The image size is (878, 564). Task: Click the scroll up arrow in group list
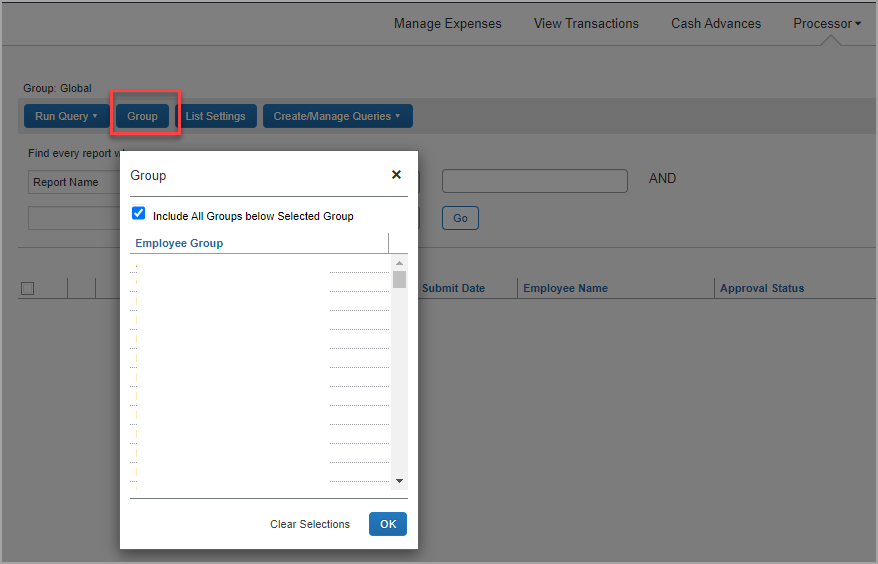[400, 263]
